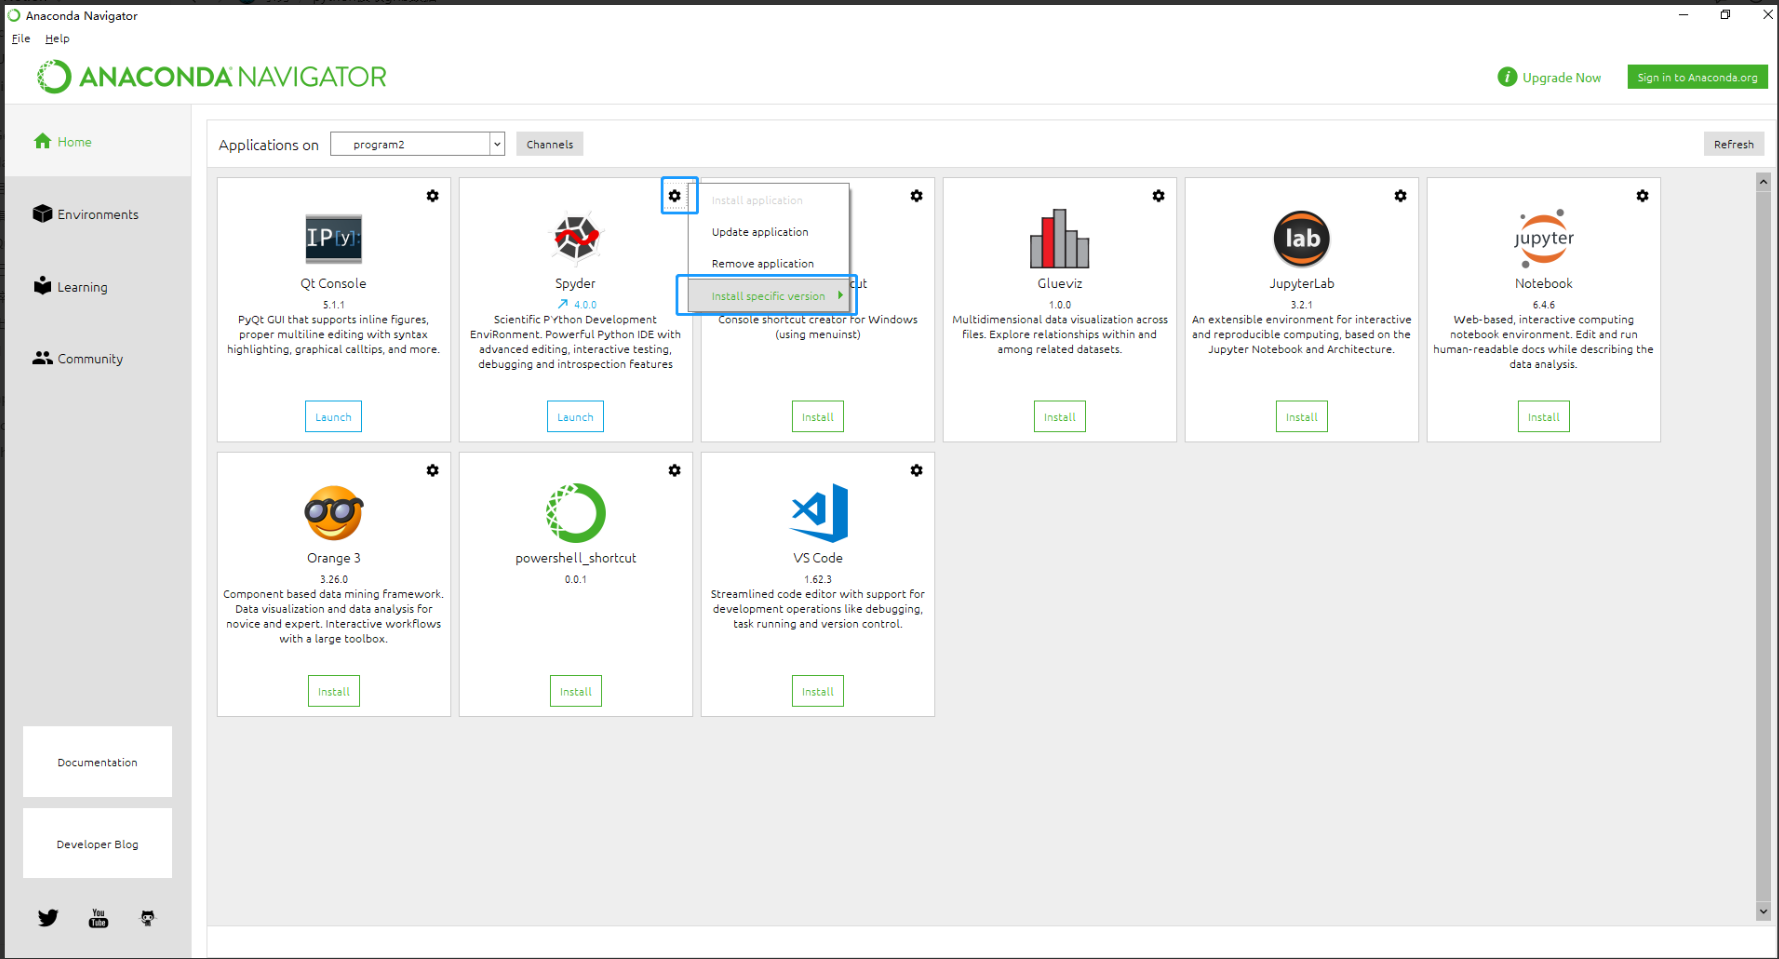
Task: Open the GitHub link icon
Action: 148,918
